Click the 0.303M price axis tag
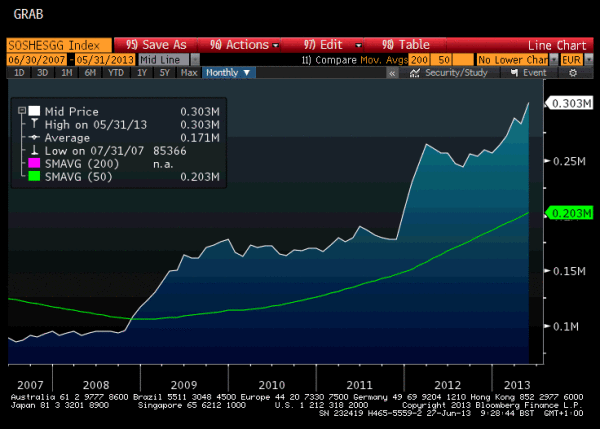This screenshot has width=600, height=429. pyautogui.click(x=569, y=103)
